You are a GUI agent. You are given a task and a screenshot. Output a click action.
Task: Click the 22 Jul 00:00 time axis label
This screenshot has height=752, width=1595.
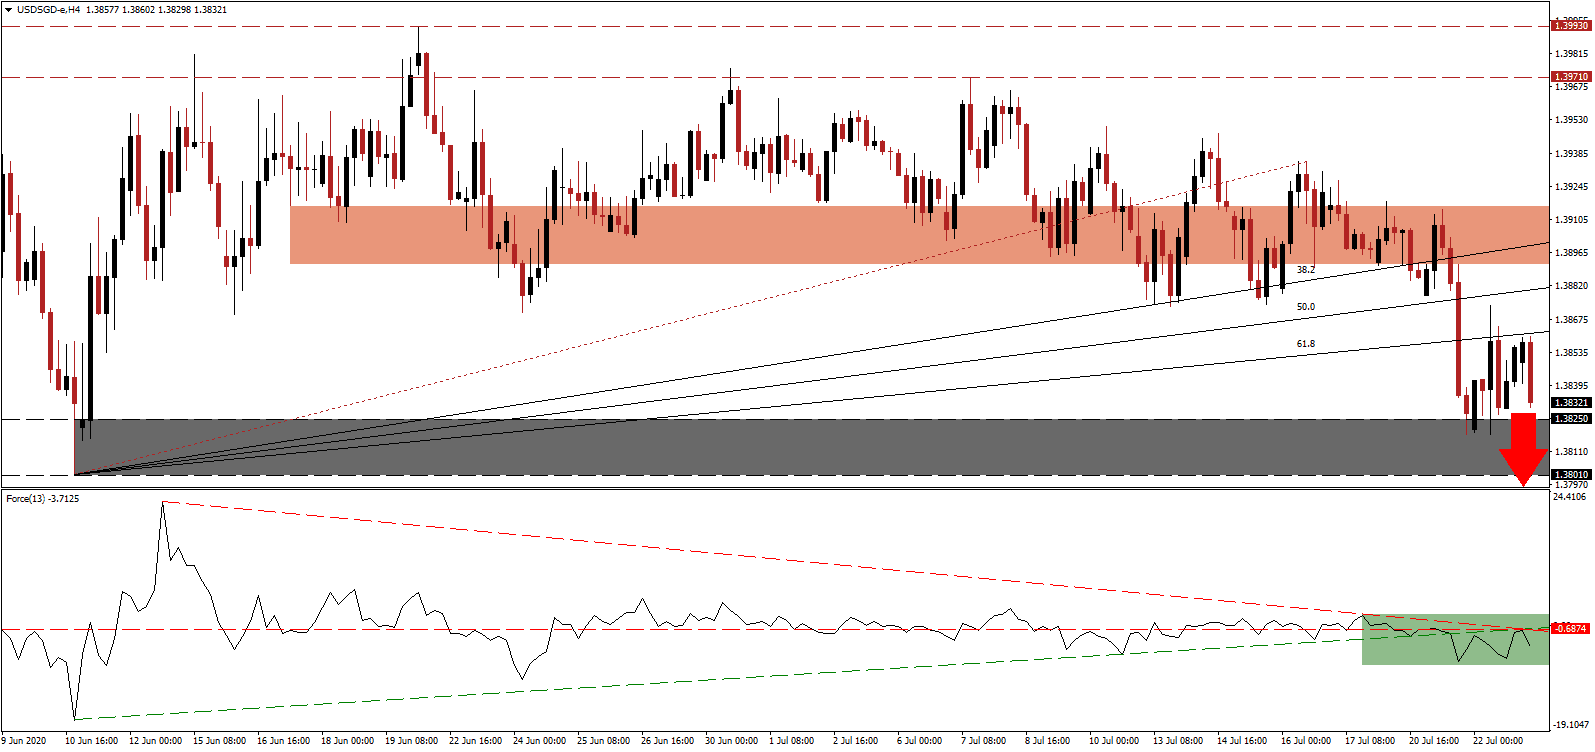[1497, 741]
